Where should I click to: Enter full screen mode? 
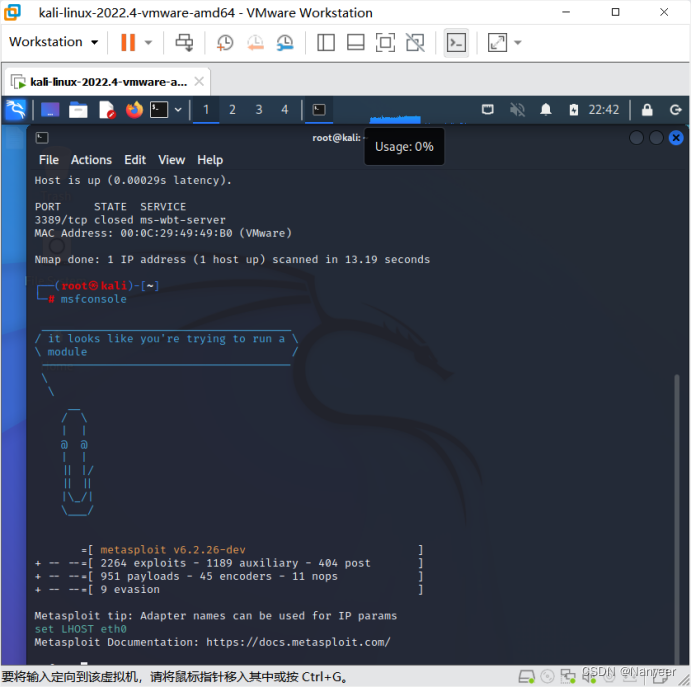click(385, 43)
